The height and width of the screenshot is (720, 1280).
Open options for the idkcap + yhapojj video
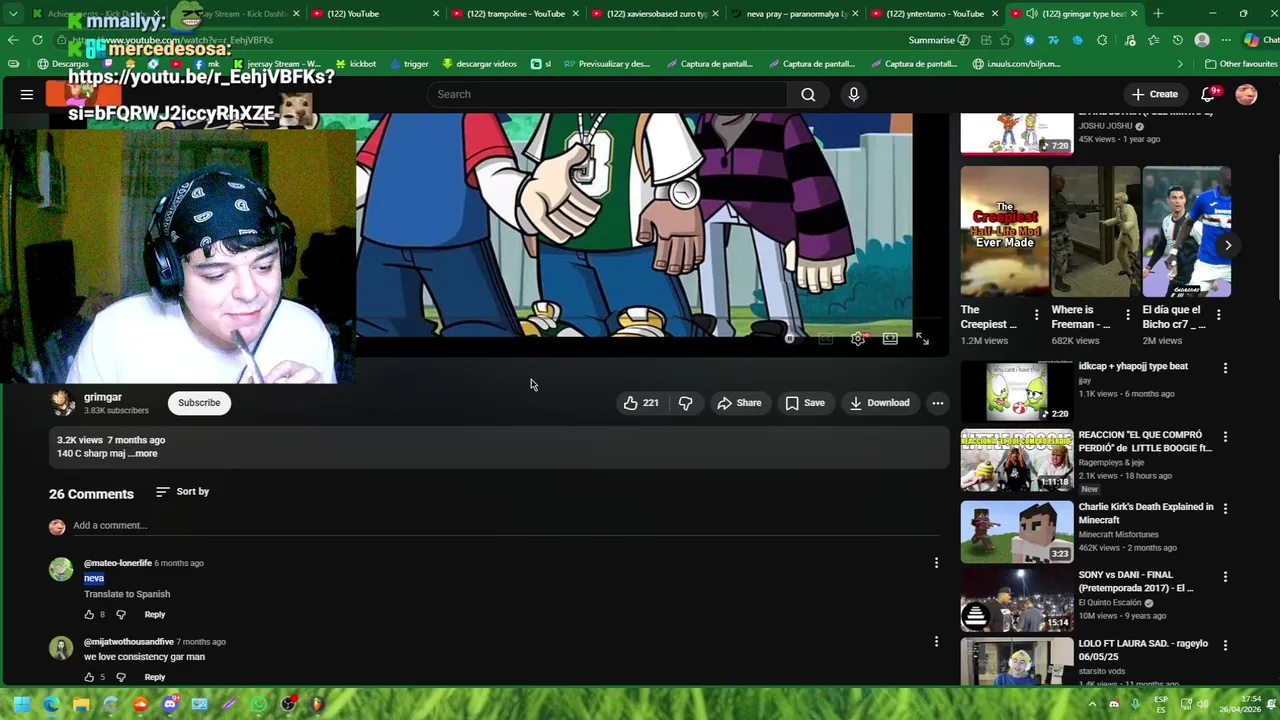[1225, 368]
